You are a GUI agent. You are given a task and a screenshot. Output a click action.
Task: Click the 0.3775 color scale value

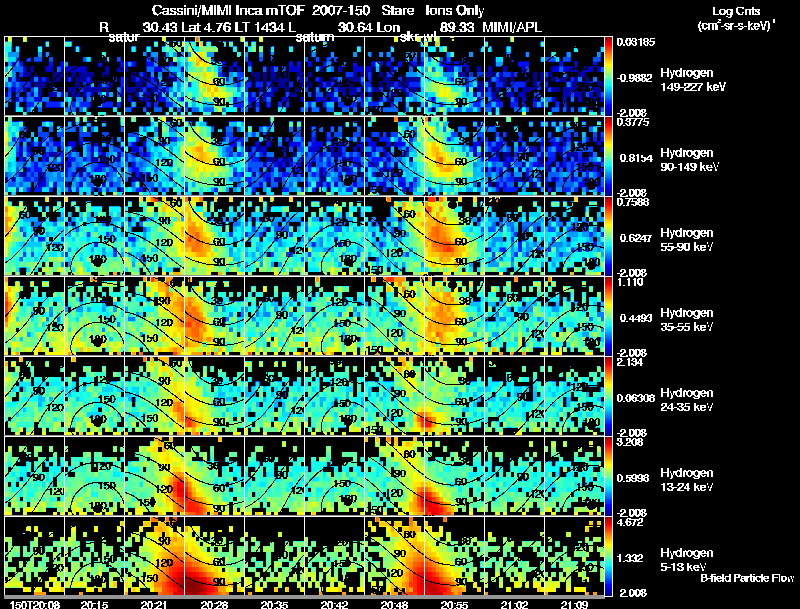tap(633, 122)
